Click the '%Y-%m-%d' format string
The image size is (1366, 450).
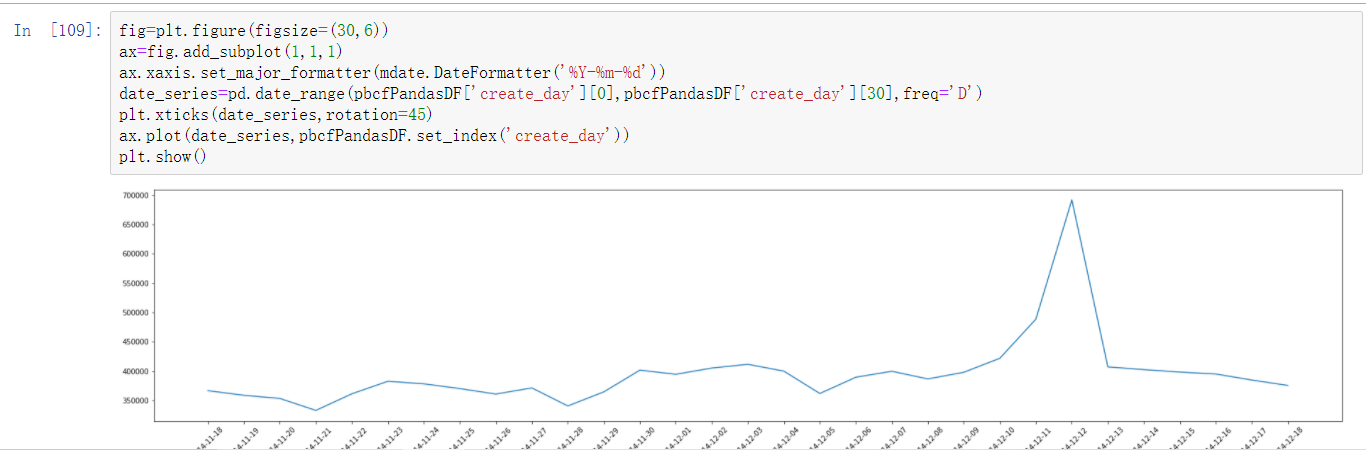coord(604,73)
